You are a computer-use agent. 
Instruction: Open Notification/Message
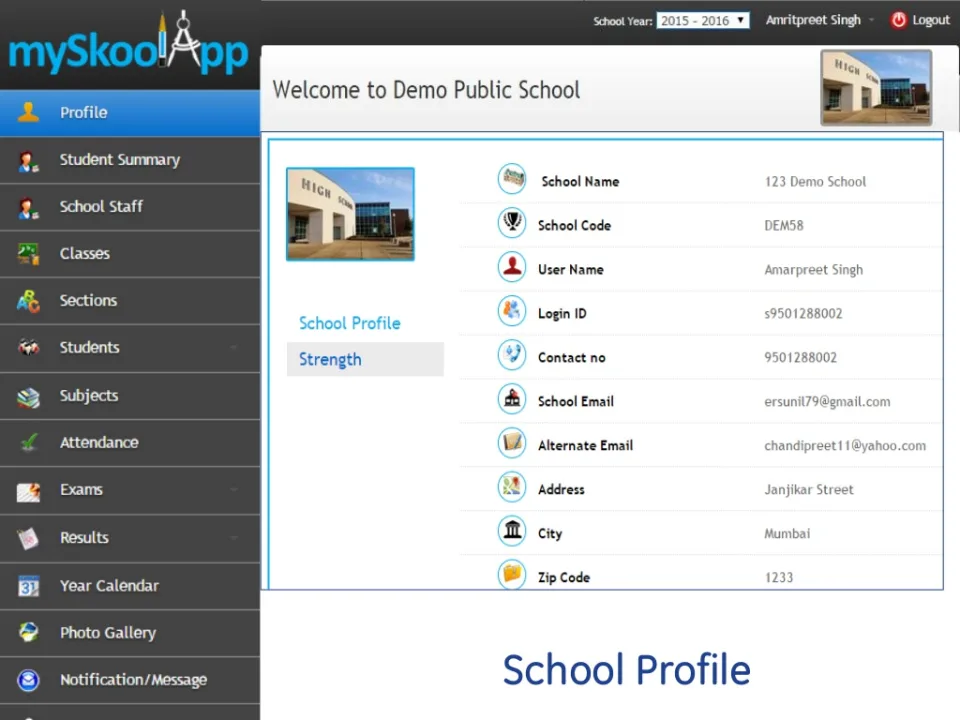tap(130, 680)
